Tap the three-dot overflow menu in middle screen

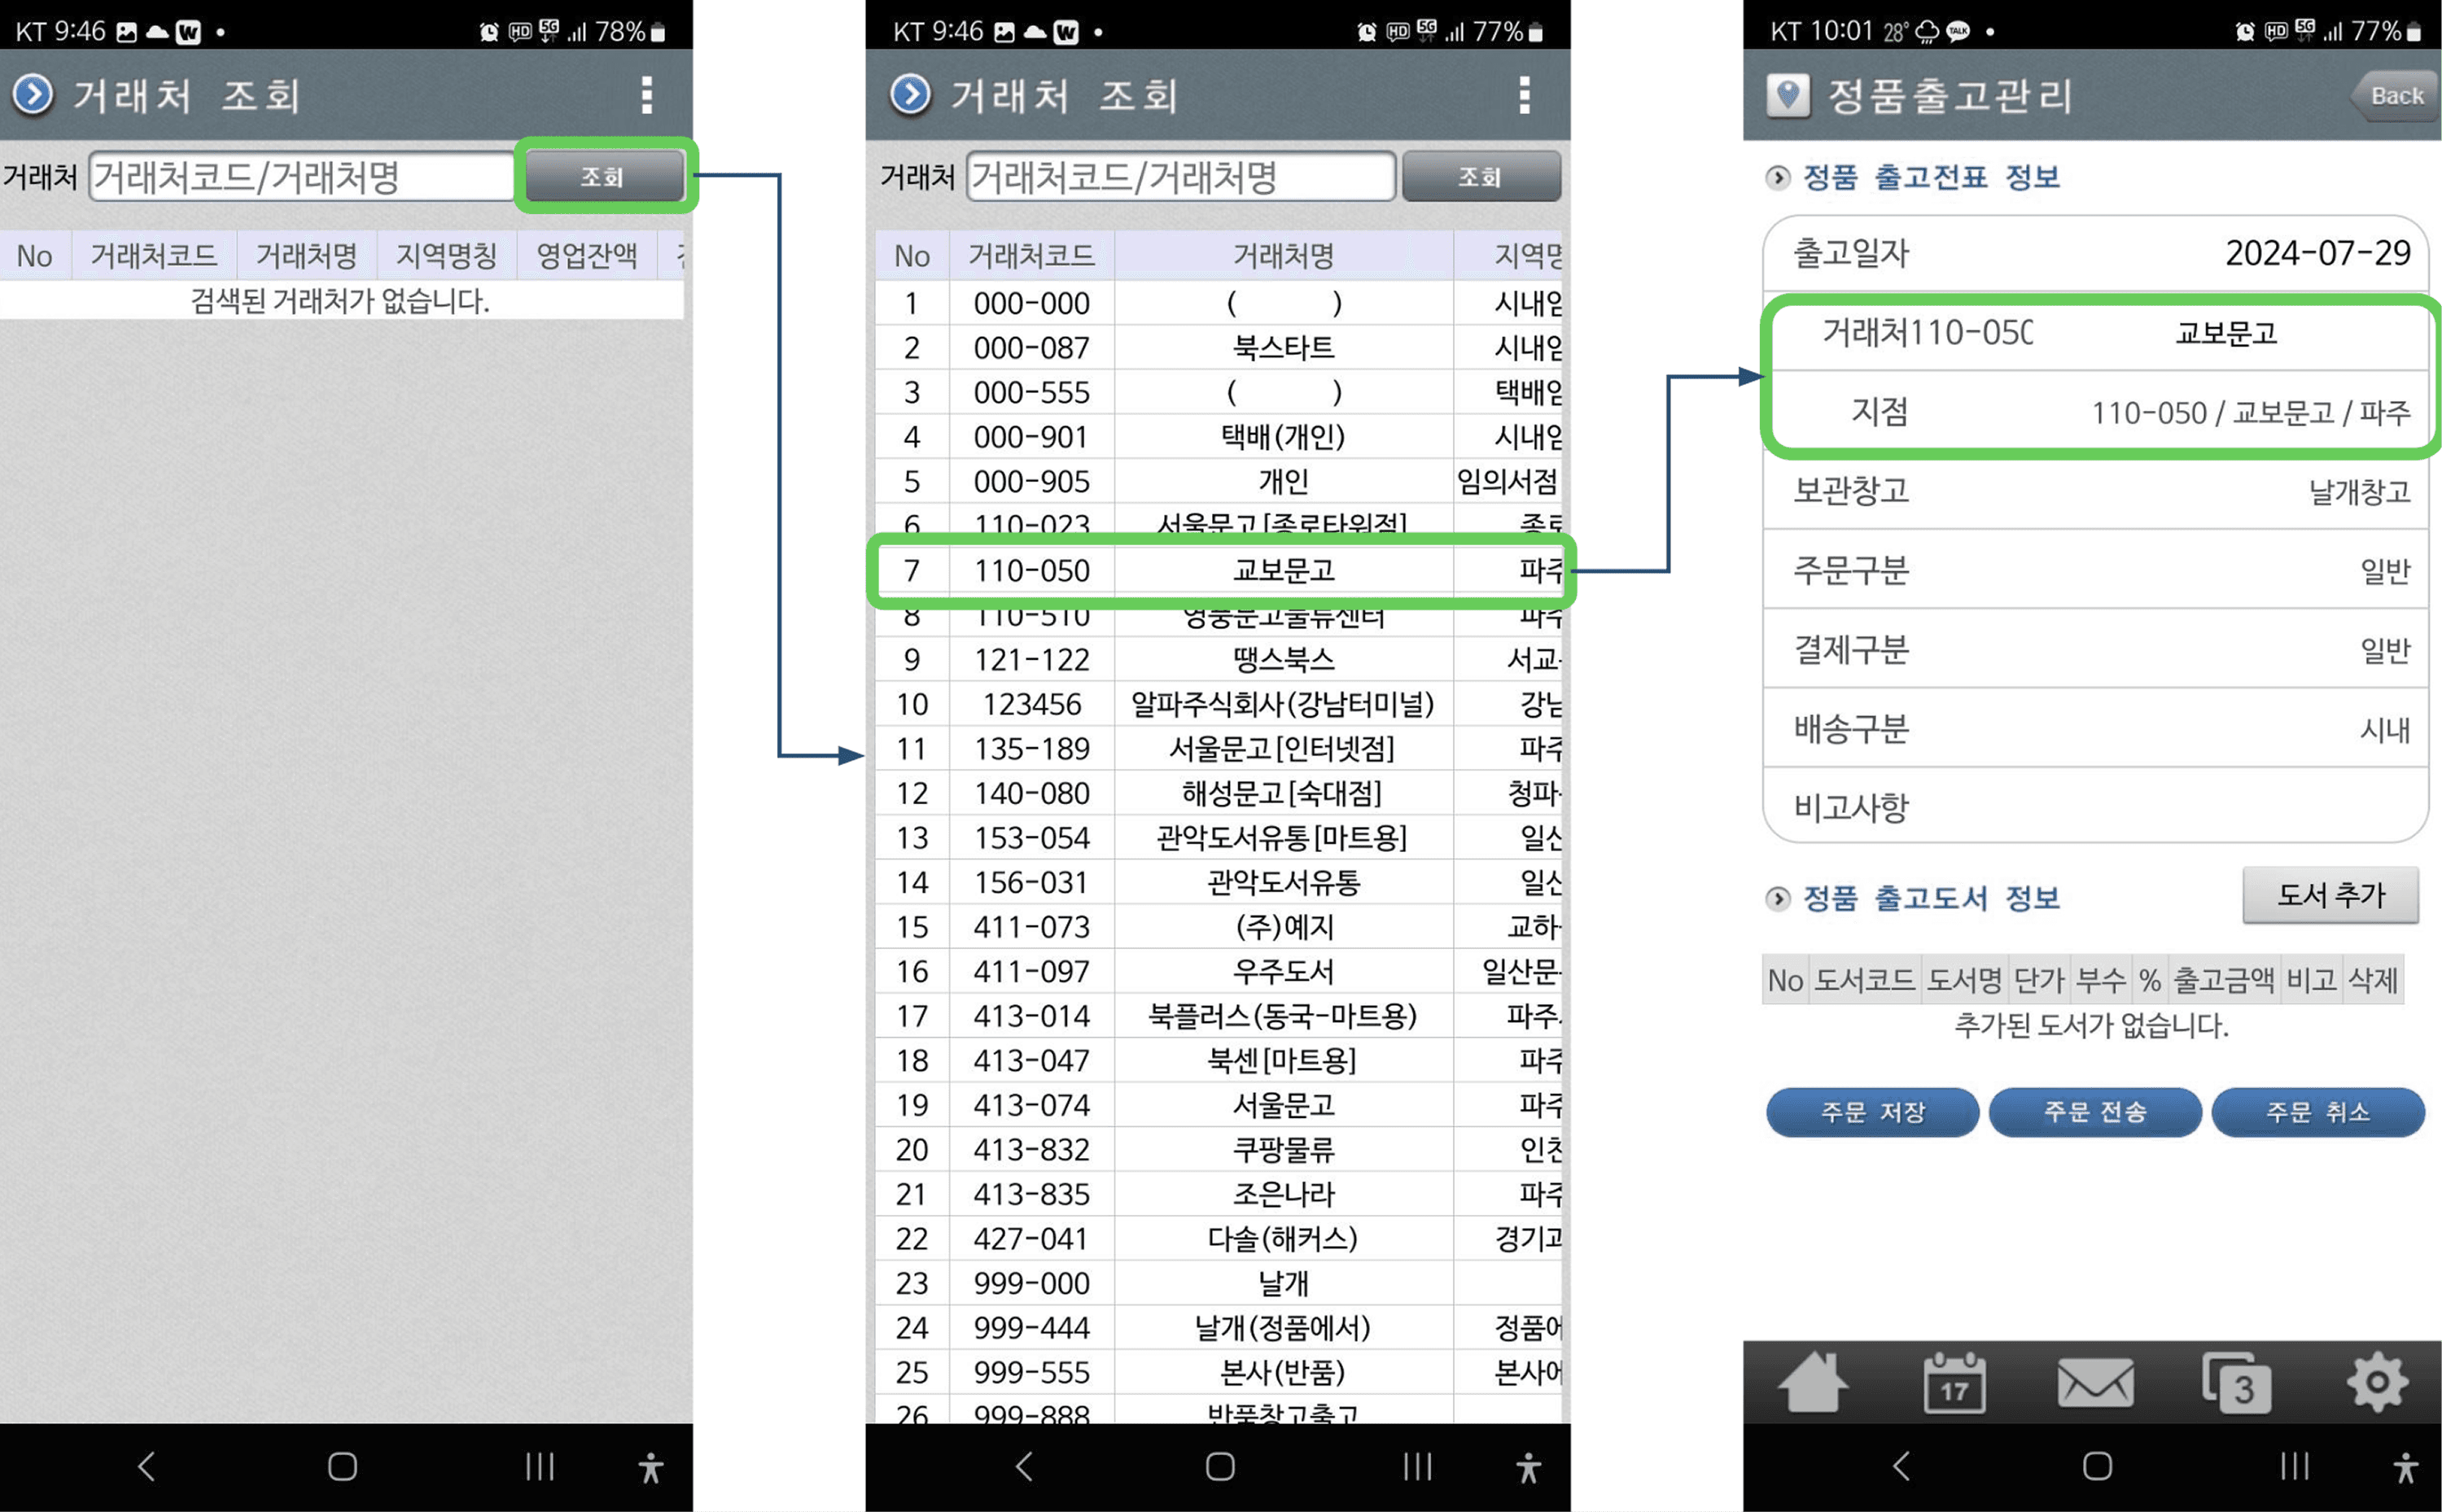coord(1524,95)
